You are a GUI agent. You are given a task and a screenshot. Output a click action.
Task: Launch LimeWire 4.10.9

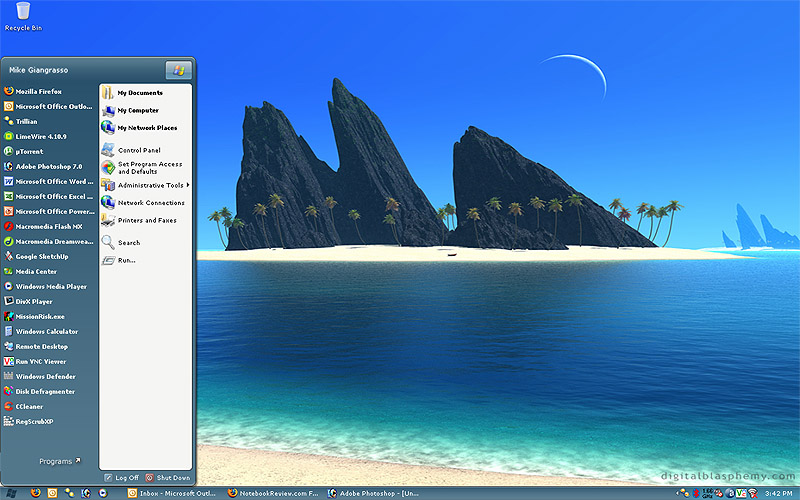(x=35, y=136)
